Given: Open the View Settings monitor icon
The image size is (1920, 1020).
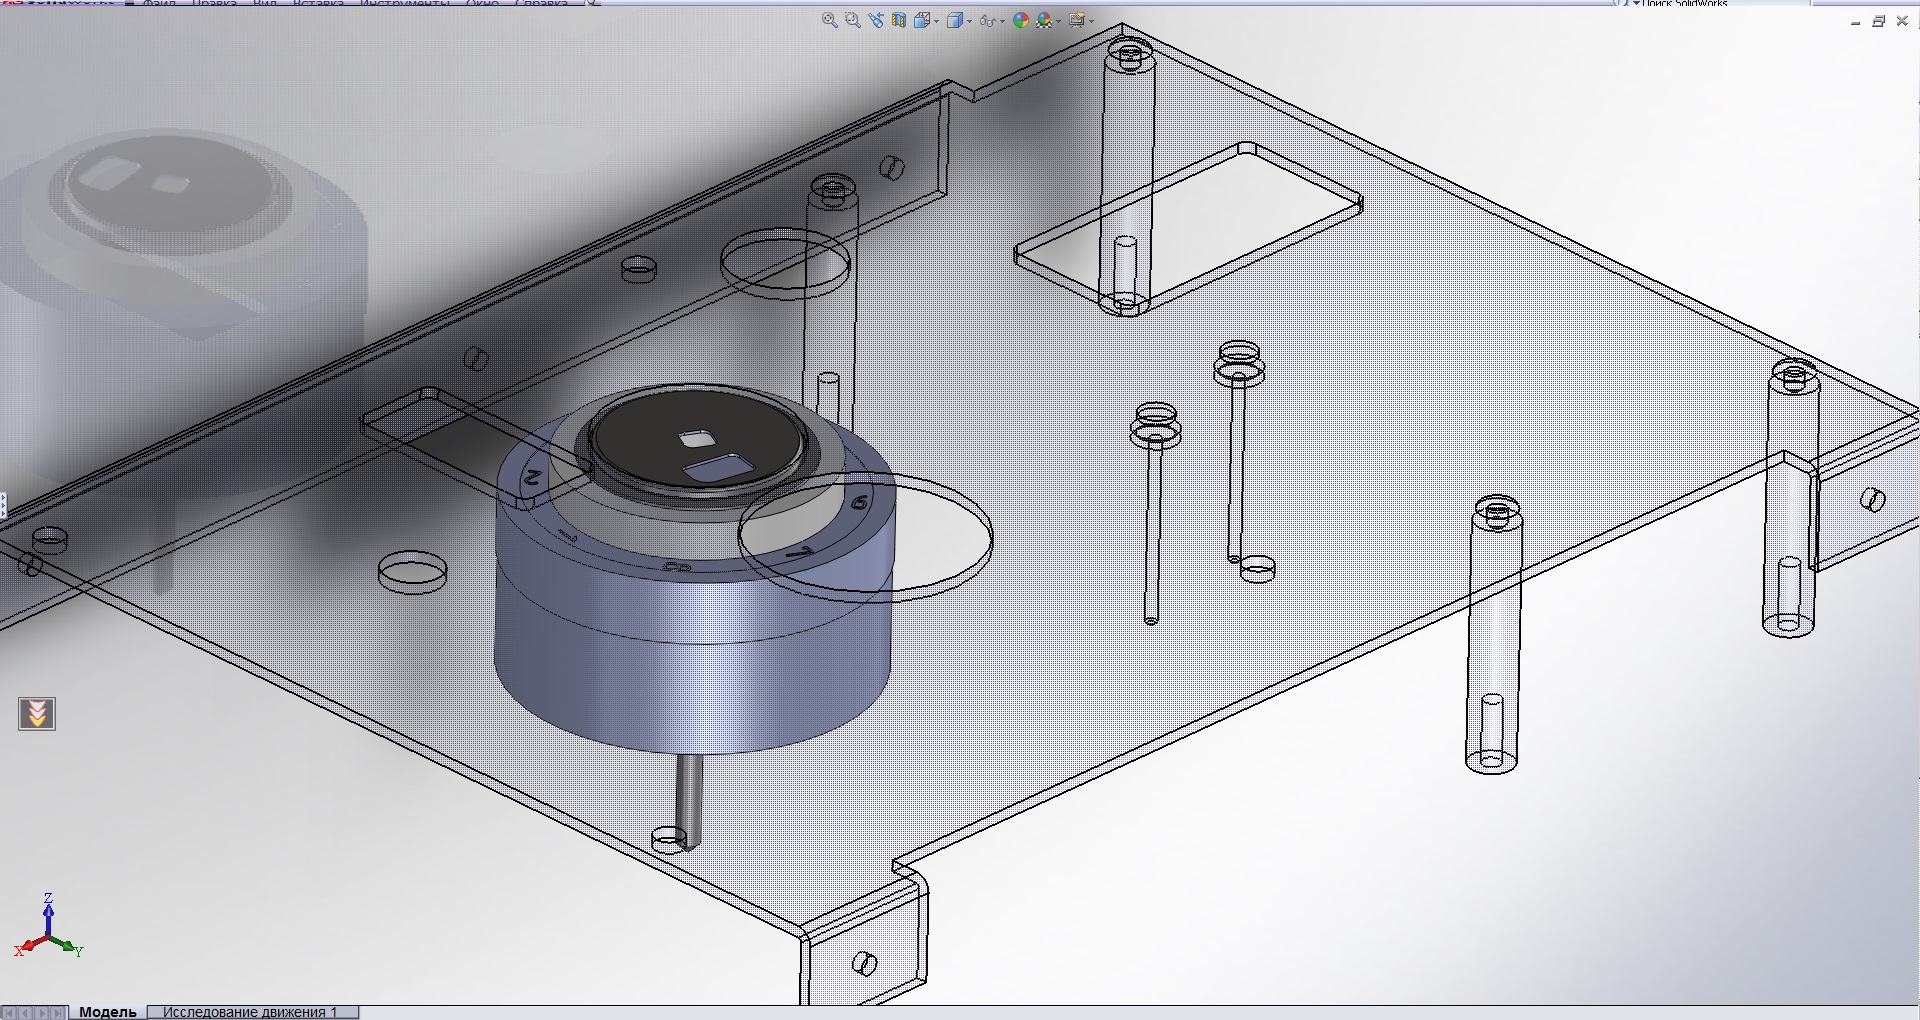Looking at the screenshot, I should click(x=1077, y=20).
